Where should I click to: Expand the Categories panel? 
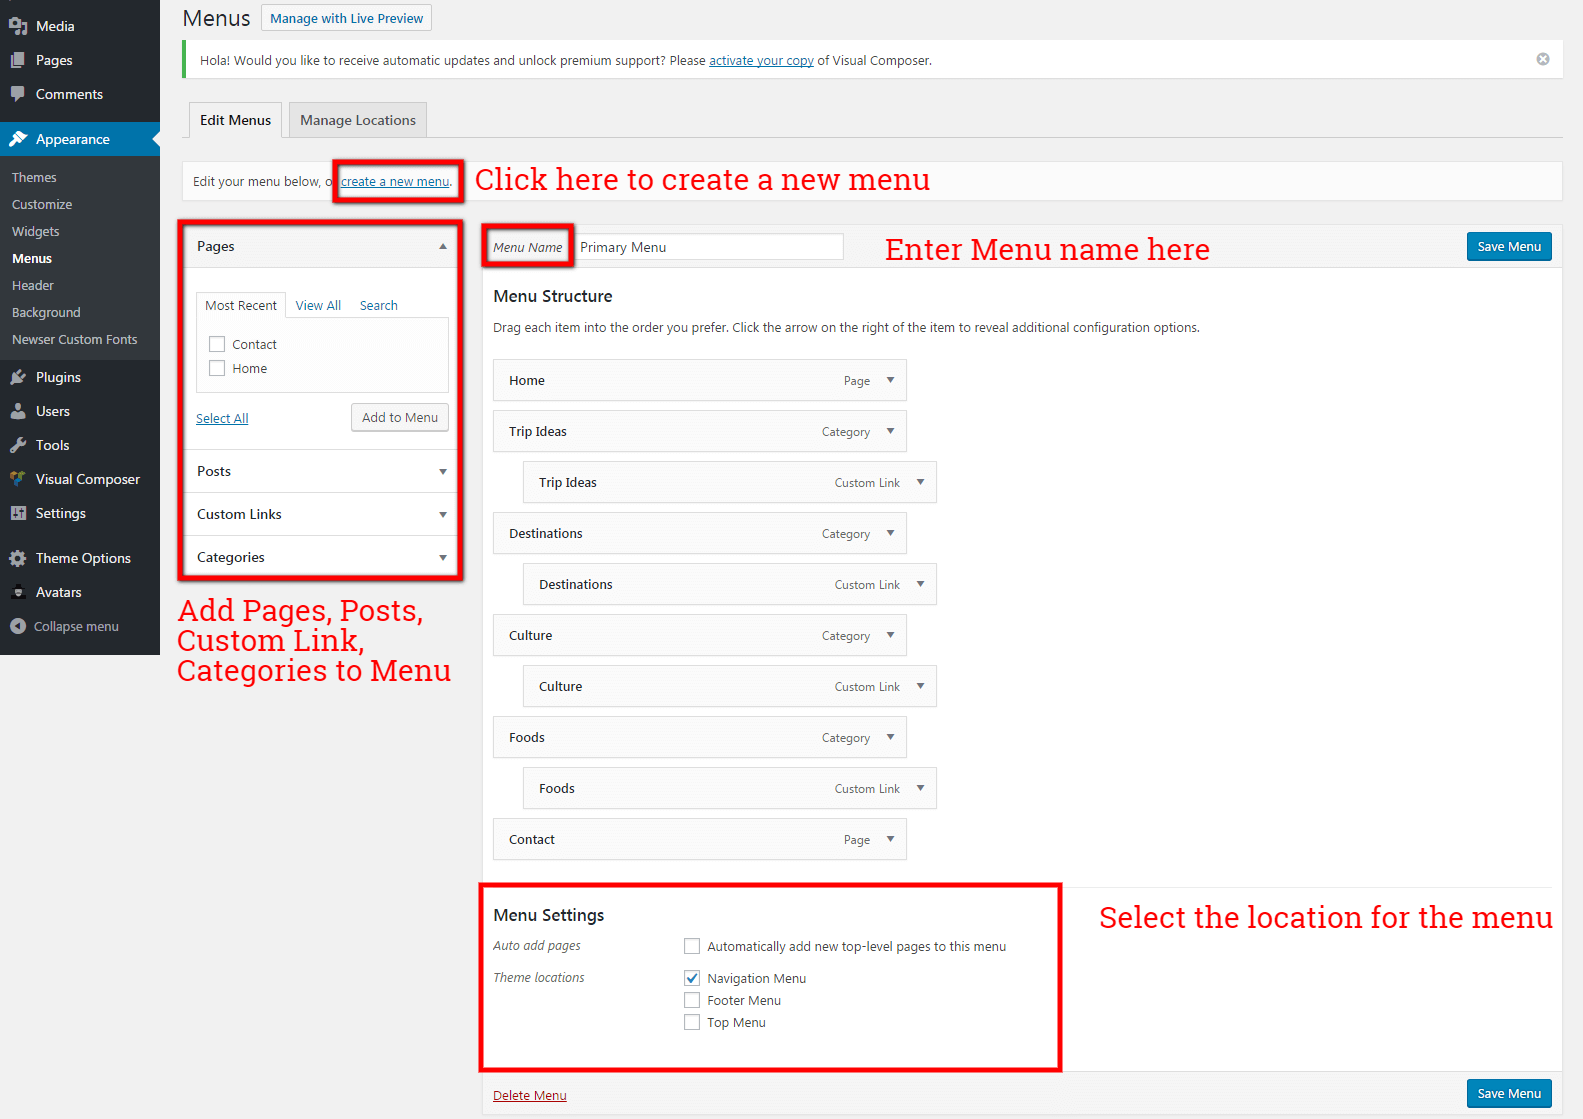443,558
